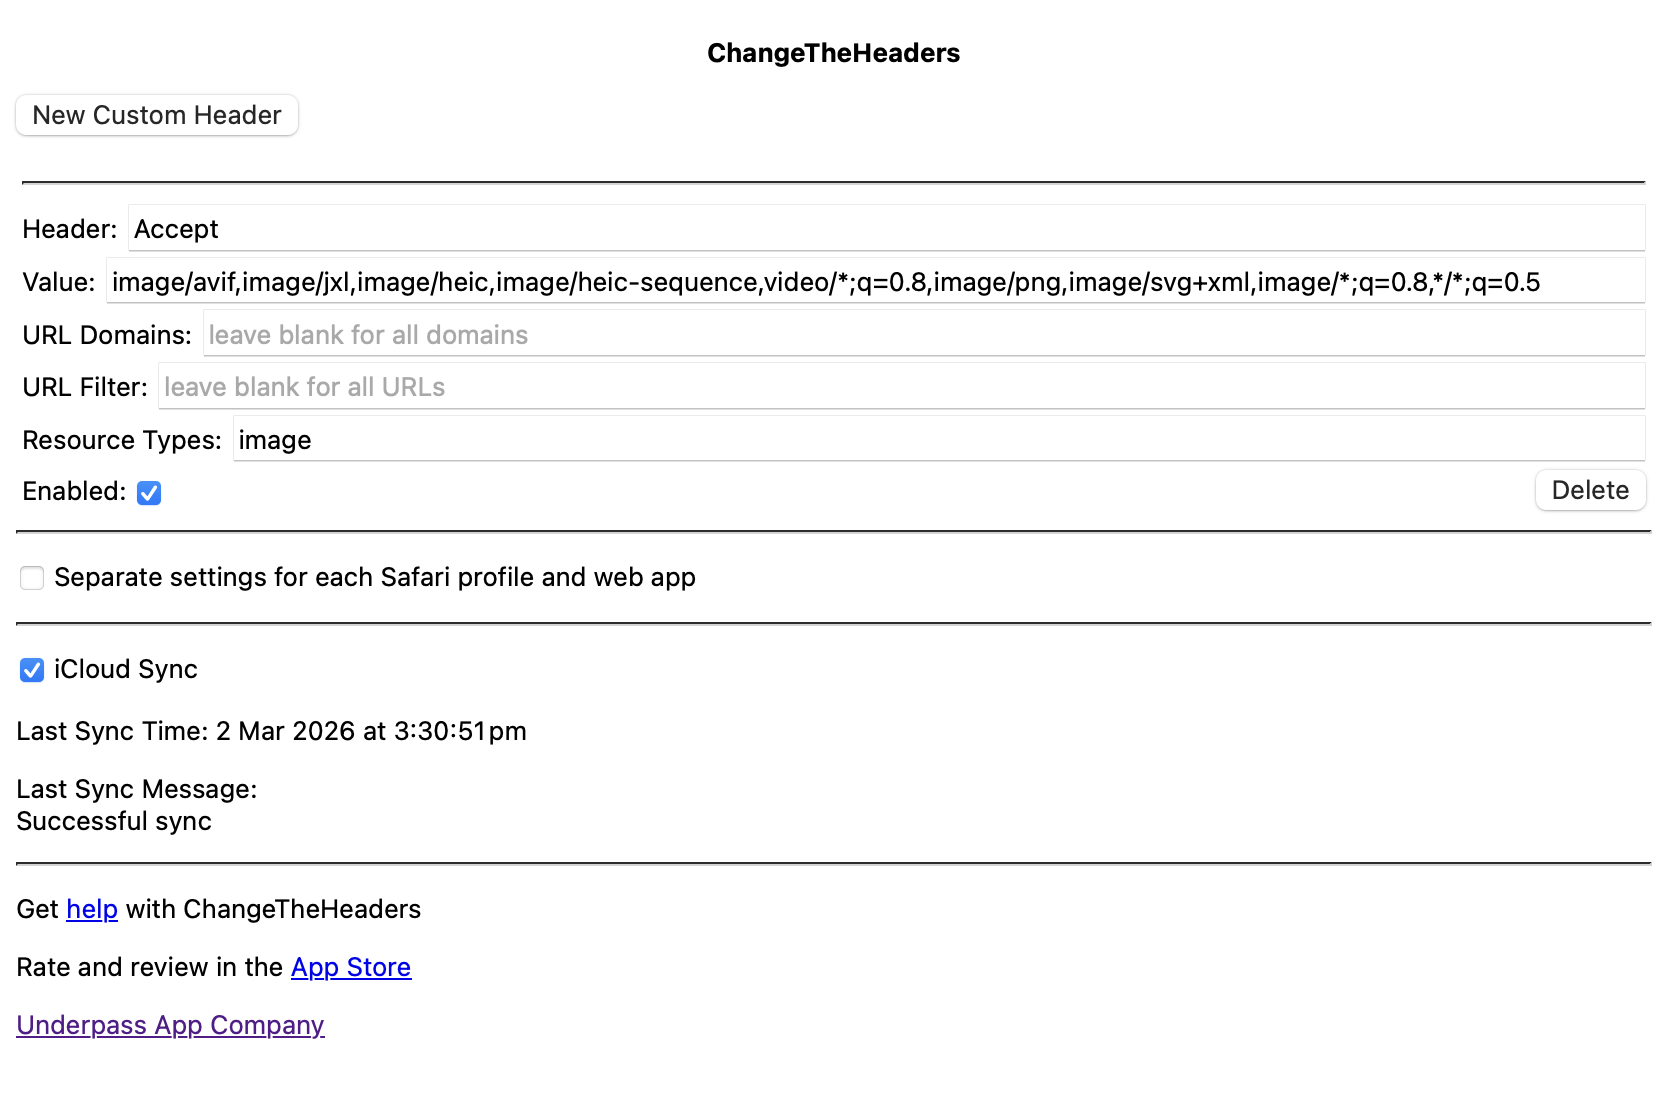This screenshot has width=1664, height=1094.
Task: Click the iCloud Sync label
Action: [126, 669]
